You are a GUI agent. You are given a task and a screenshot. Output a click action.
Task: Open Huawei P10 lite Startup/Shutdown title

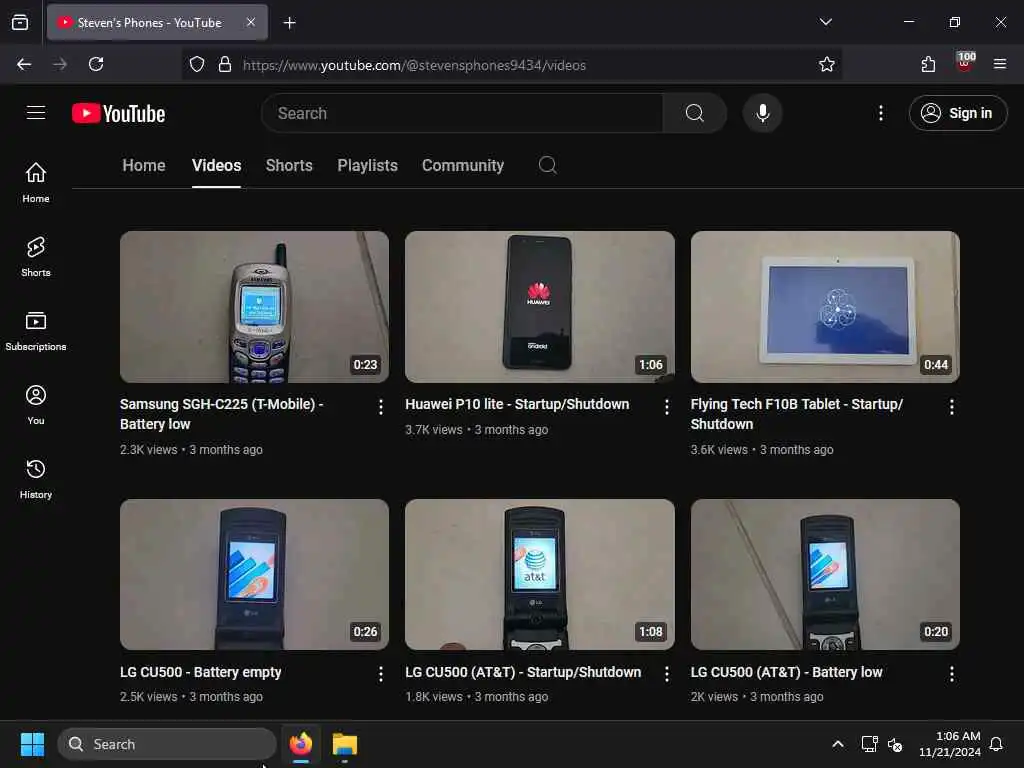tap(517, 404)
